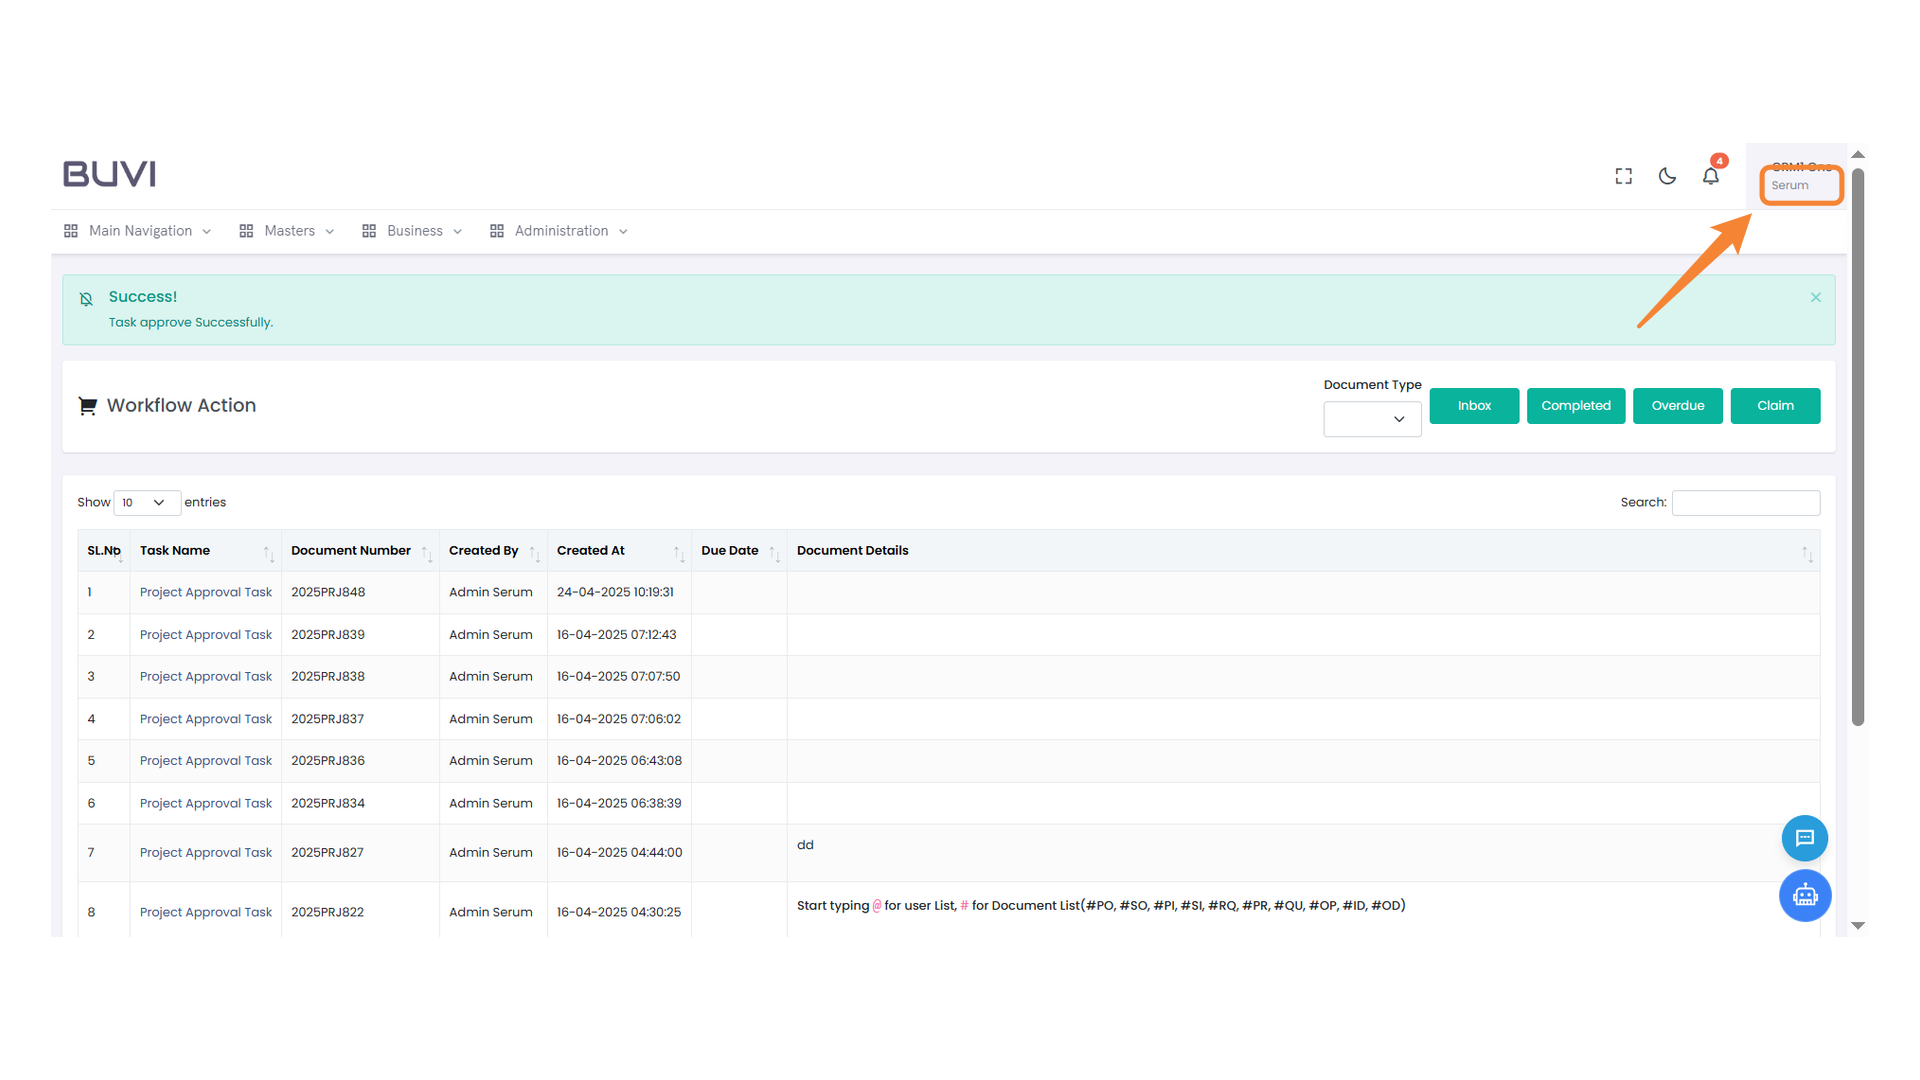Click the cart icon beside Workflow Action

(88, 405)
